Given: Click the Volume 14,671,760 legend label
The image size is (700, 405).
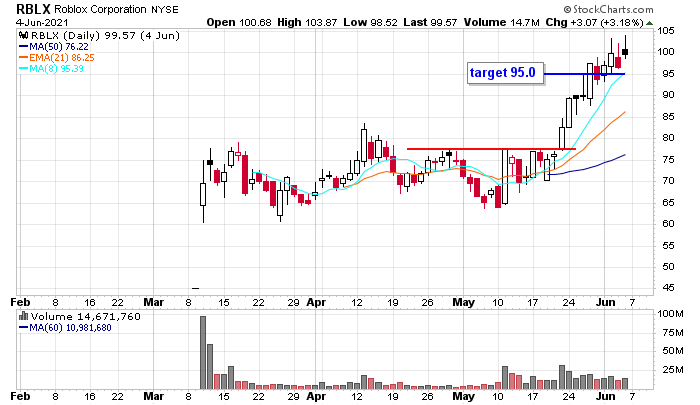Looking at the screenshot, I should point(85,317).
